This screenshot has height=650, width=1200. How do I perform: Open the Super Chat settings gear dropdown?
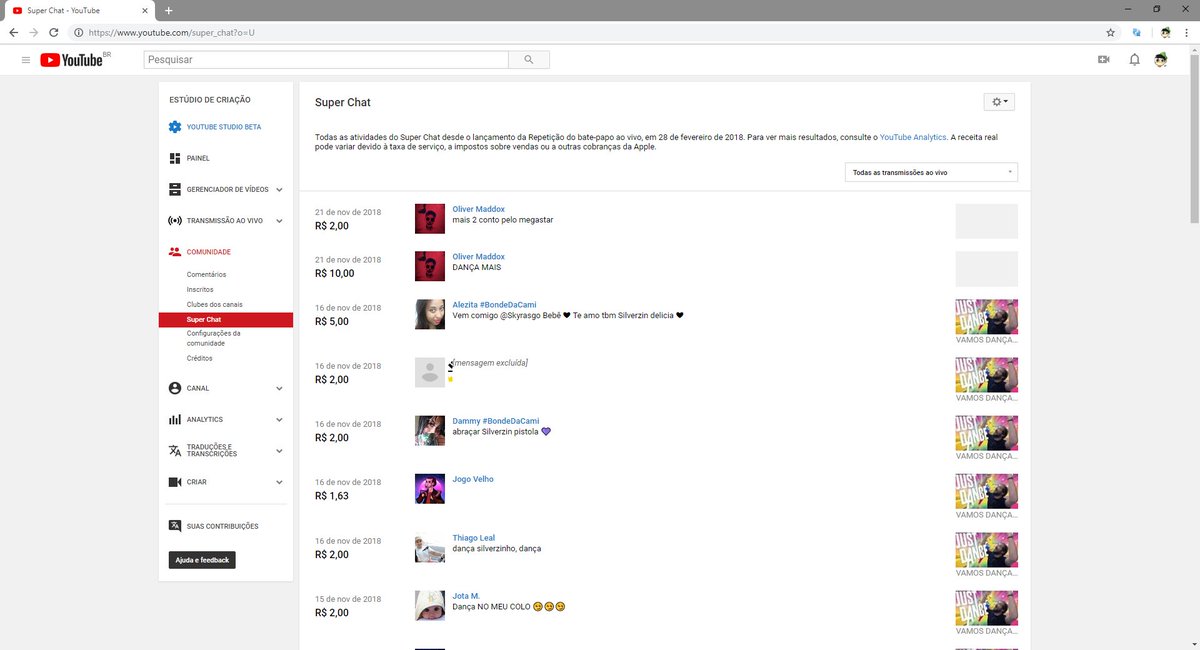[1000, 101]
